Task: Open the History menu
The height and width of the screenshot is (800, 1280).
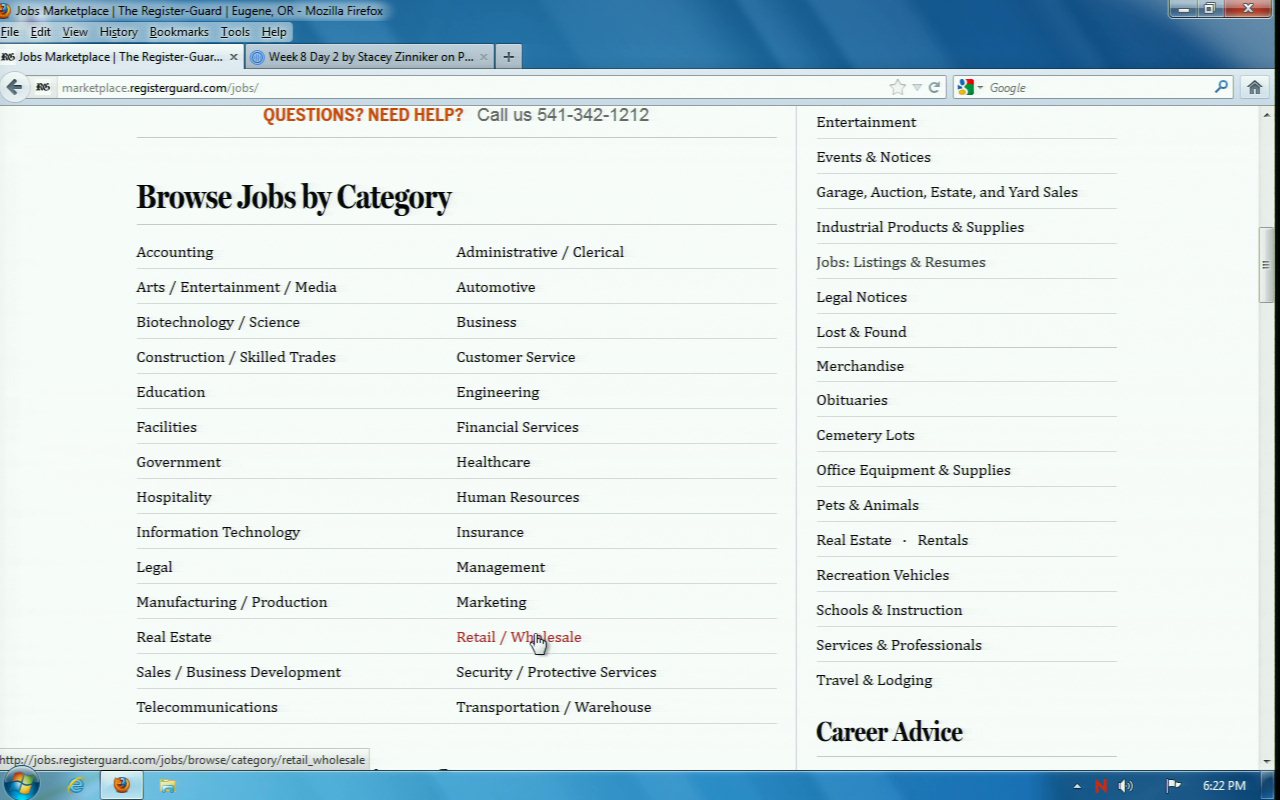Action: [118, 32]
